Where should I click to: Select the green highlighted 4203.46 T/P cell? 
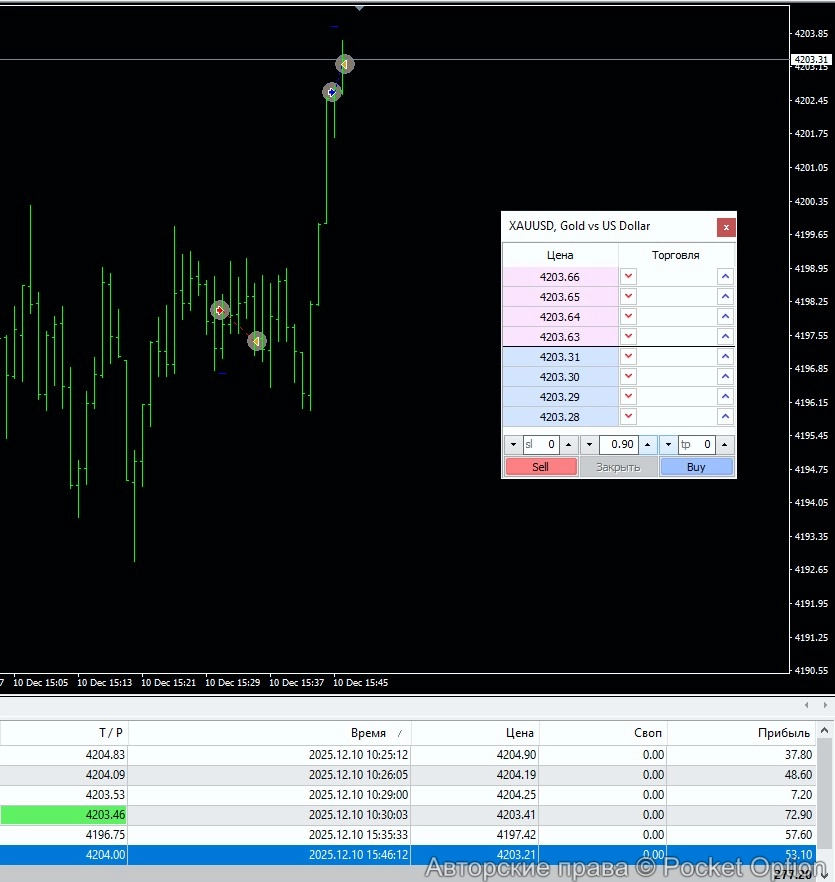(64, 815)
